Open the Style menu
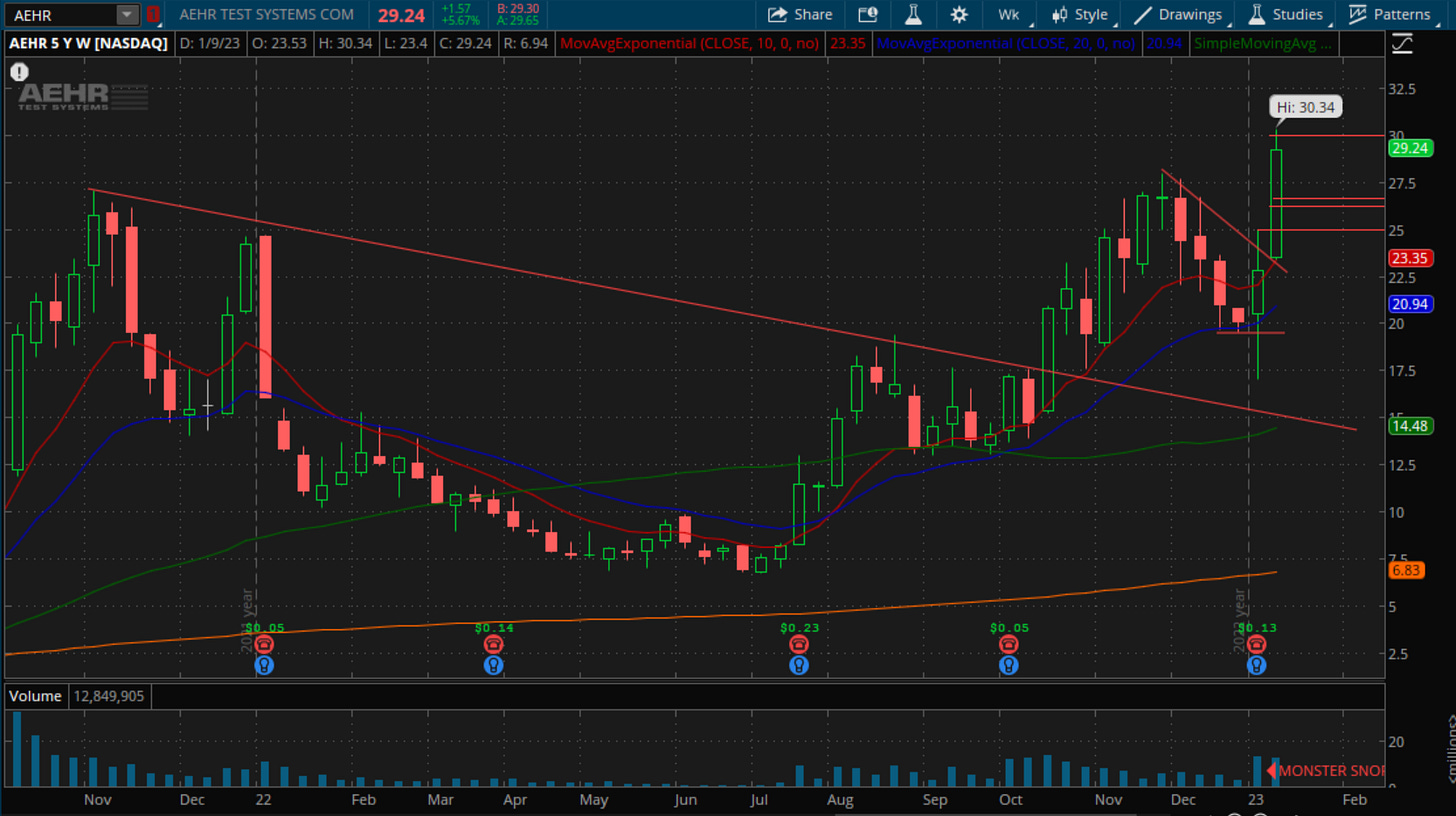The image size is (1456, 816). click(x=1079, y=14)
